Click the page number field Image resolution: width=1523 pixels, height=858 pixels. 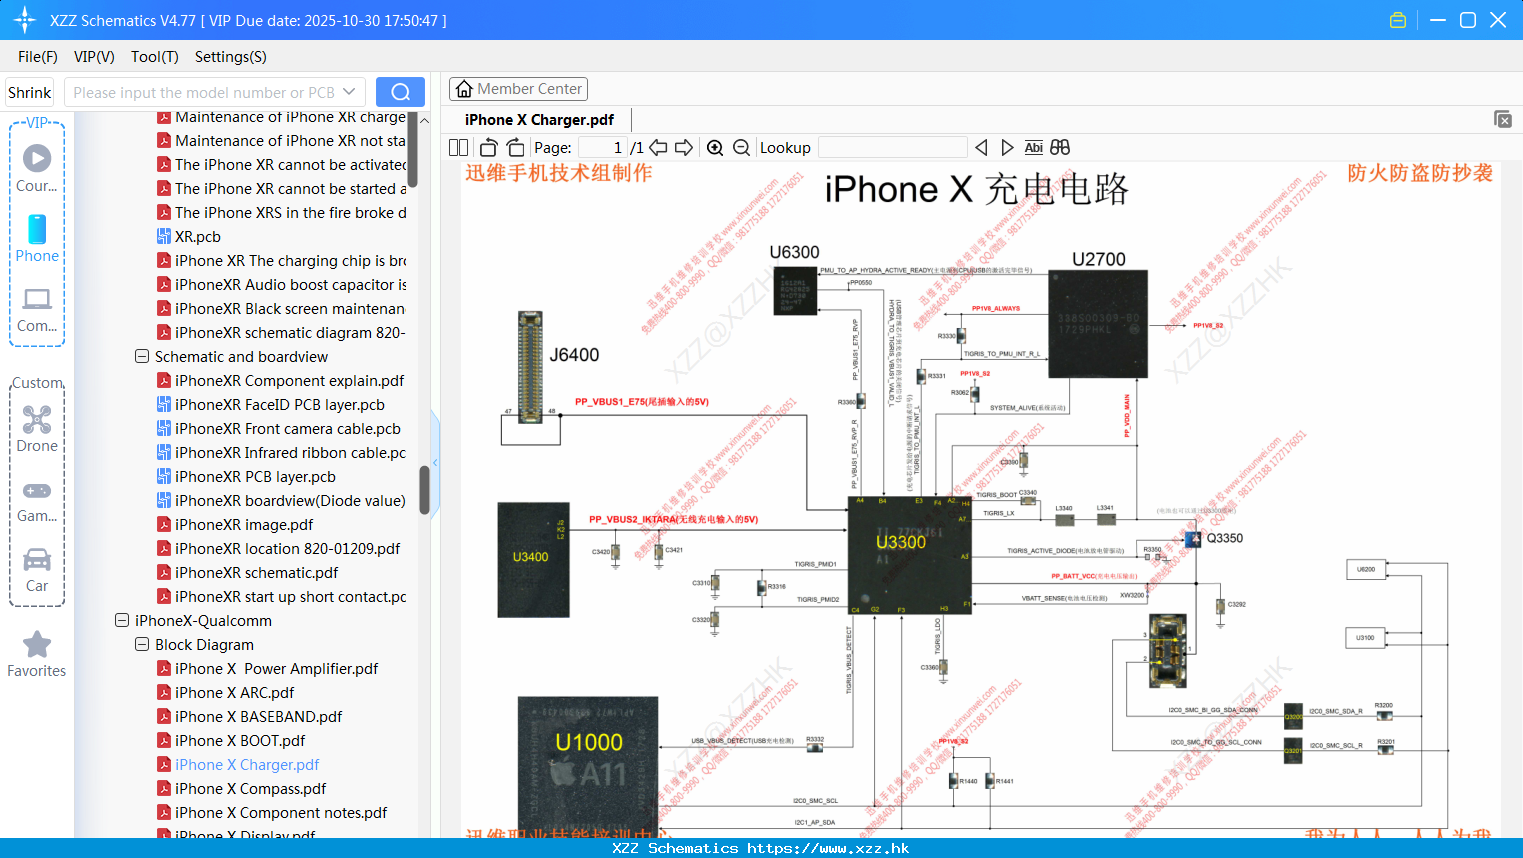click(x=602, y=147)
